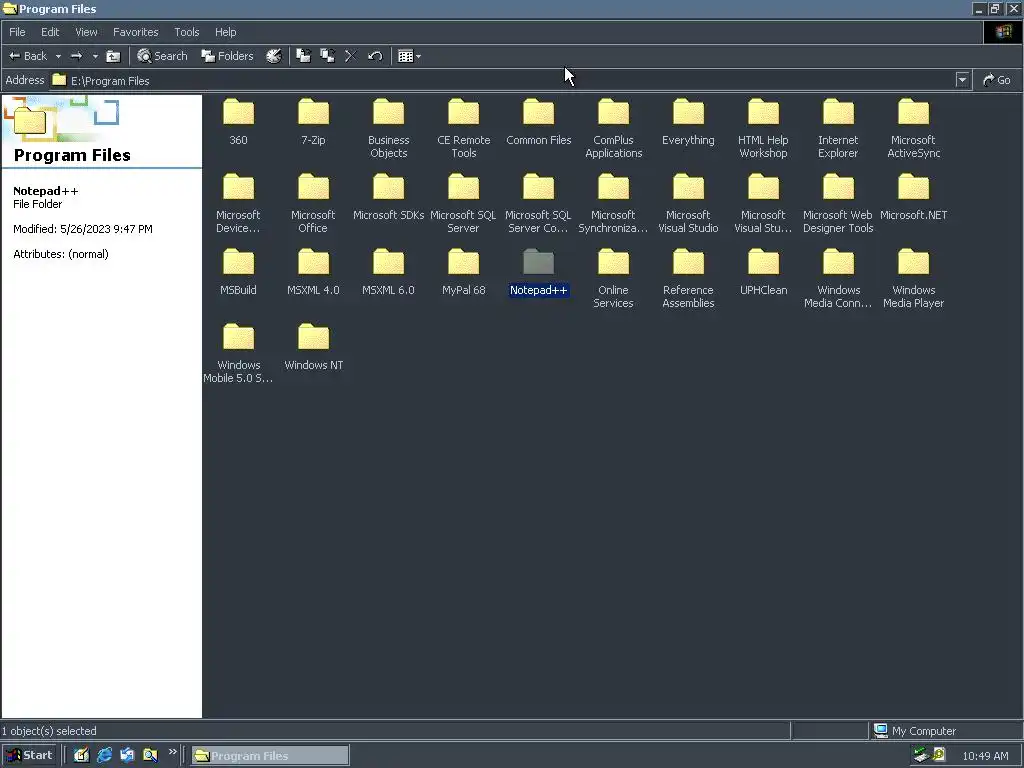1024x768 pixels.
Task: Open the Edit menu
Action: click(x=50, y=32)
